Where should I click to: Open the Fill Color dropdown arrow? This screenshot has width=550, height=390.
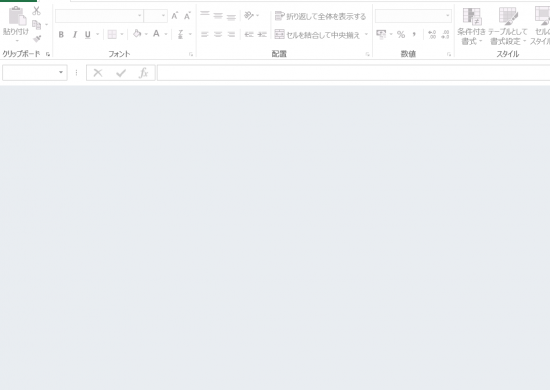point(146,34)
